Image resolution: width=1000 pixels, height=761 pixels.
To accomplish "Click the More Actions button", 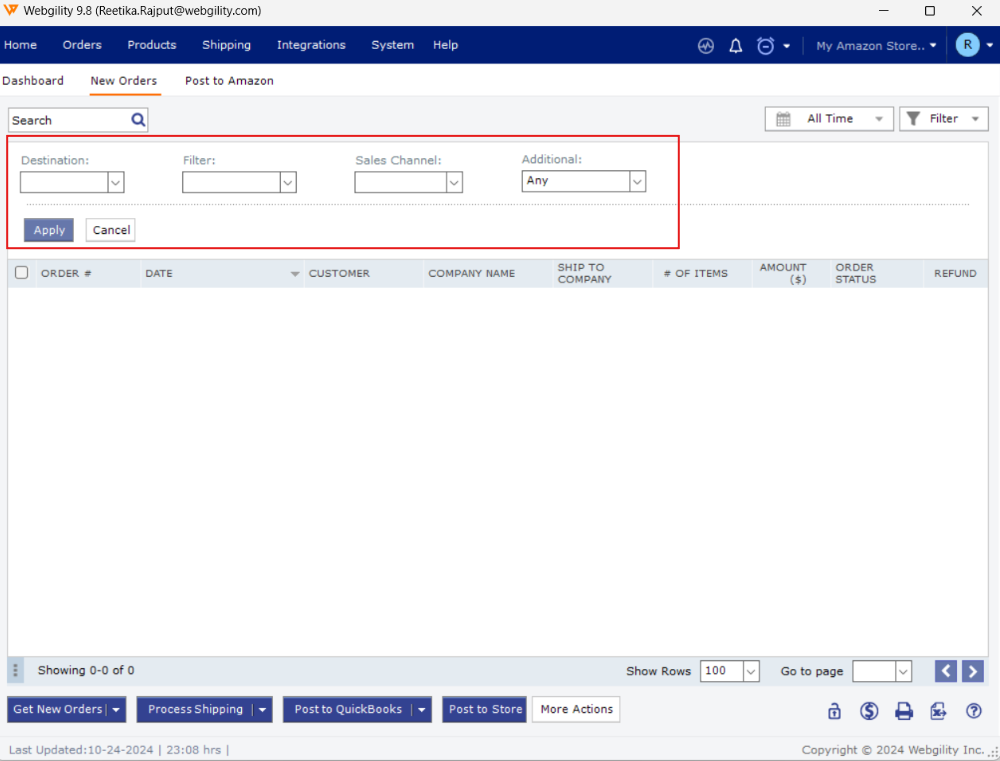I will coord(577,710).
